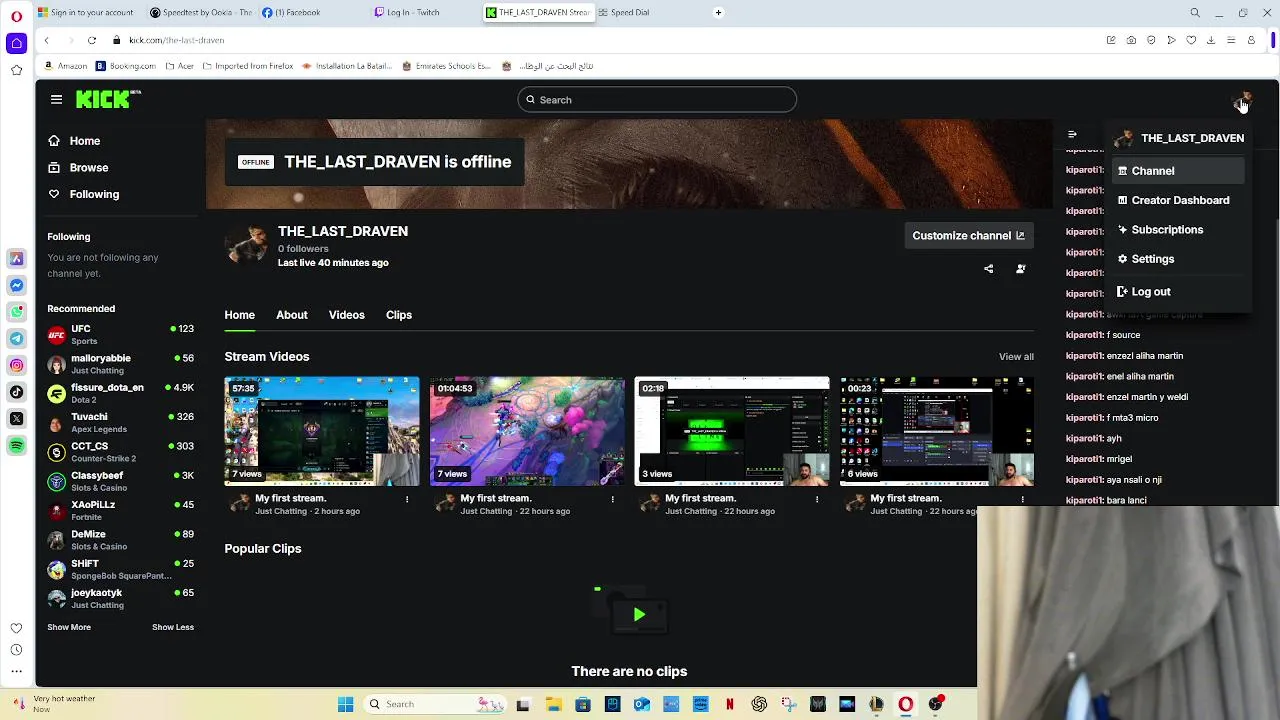
Task: Click the Kick search field
Action: (657, 100)
